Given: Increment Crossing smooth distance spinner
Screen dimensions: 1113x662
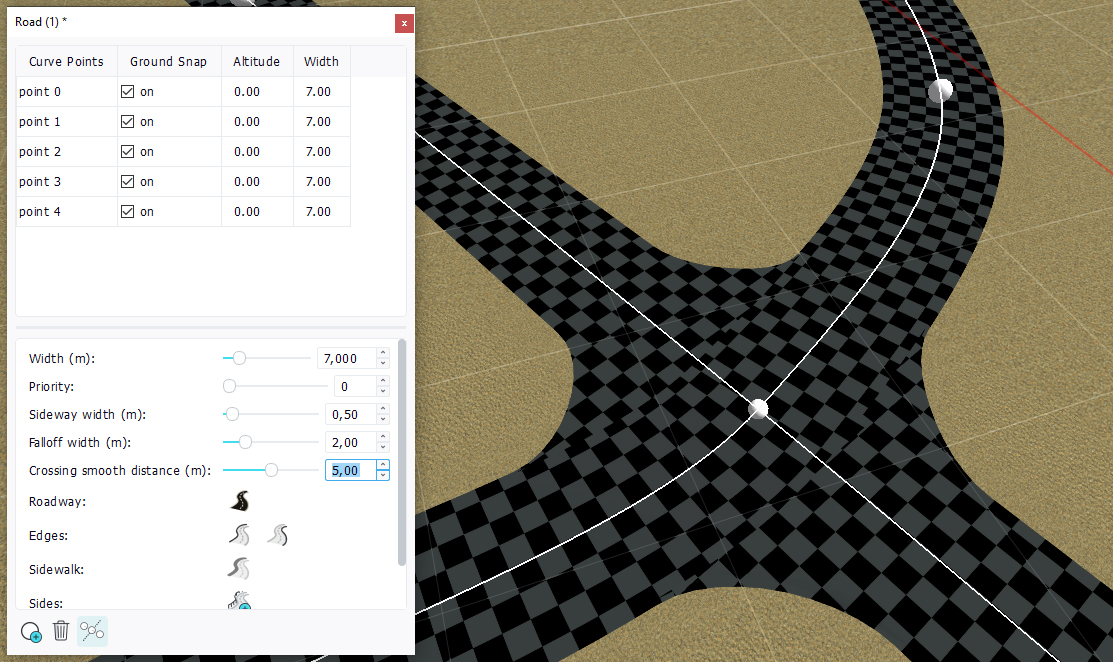Looking at the screenshot, I should (383, 465).
